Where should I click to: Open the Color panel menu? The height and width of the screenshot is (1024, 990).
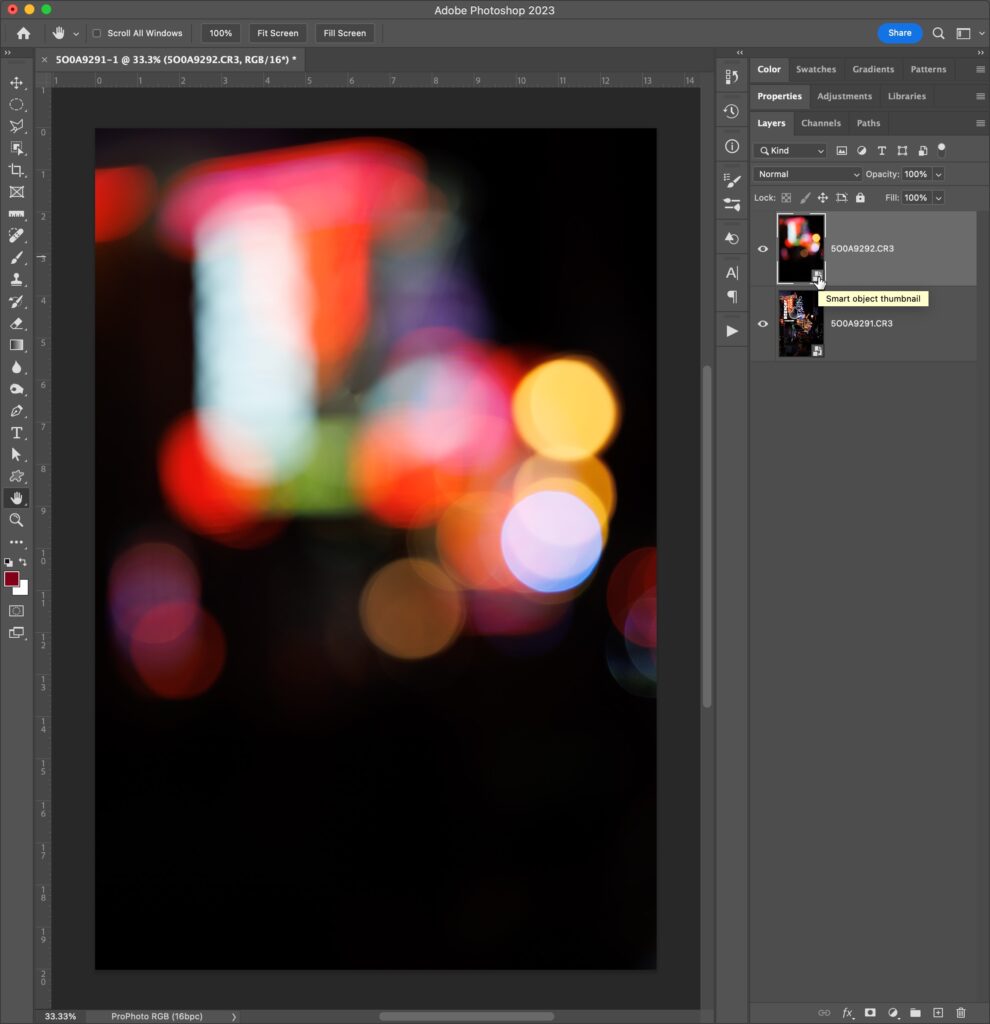coord(980,69)
